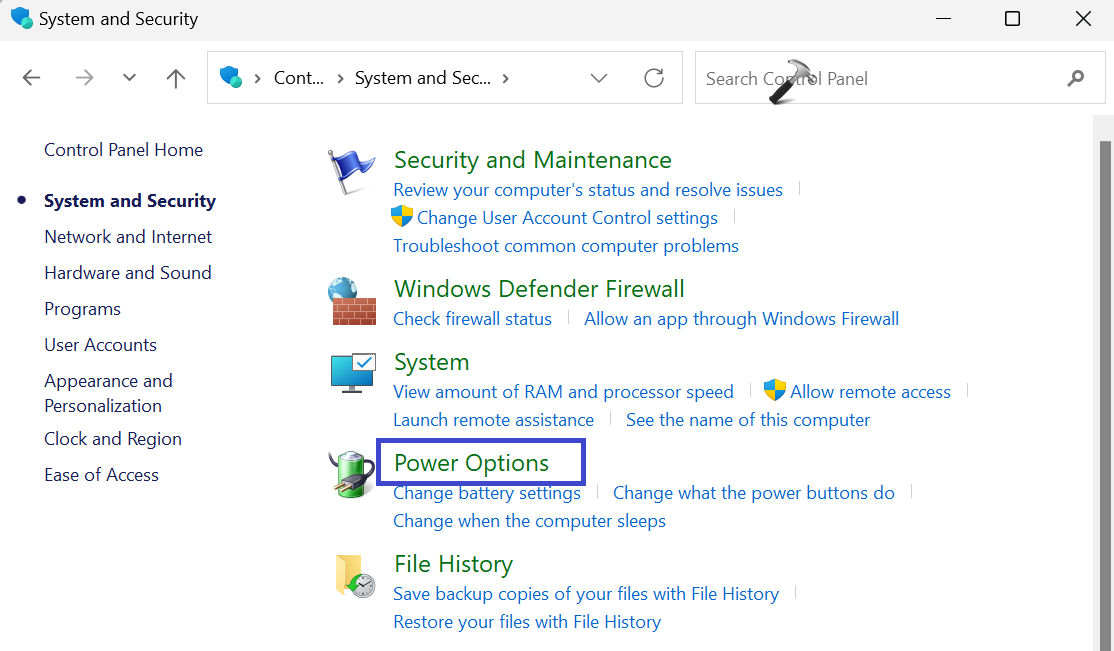Go up one level with the Up arrow
Screen dimensions: 1114x651
pos(176,78)
